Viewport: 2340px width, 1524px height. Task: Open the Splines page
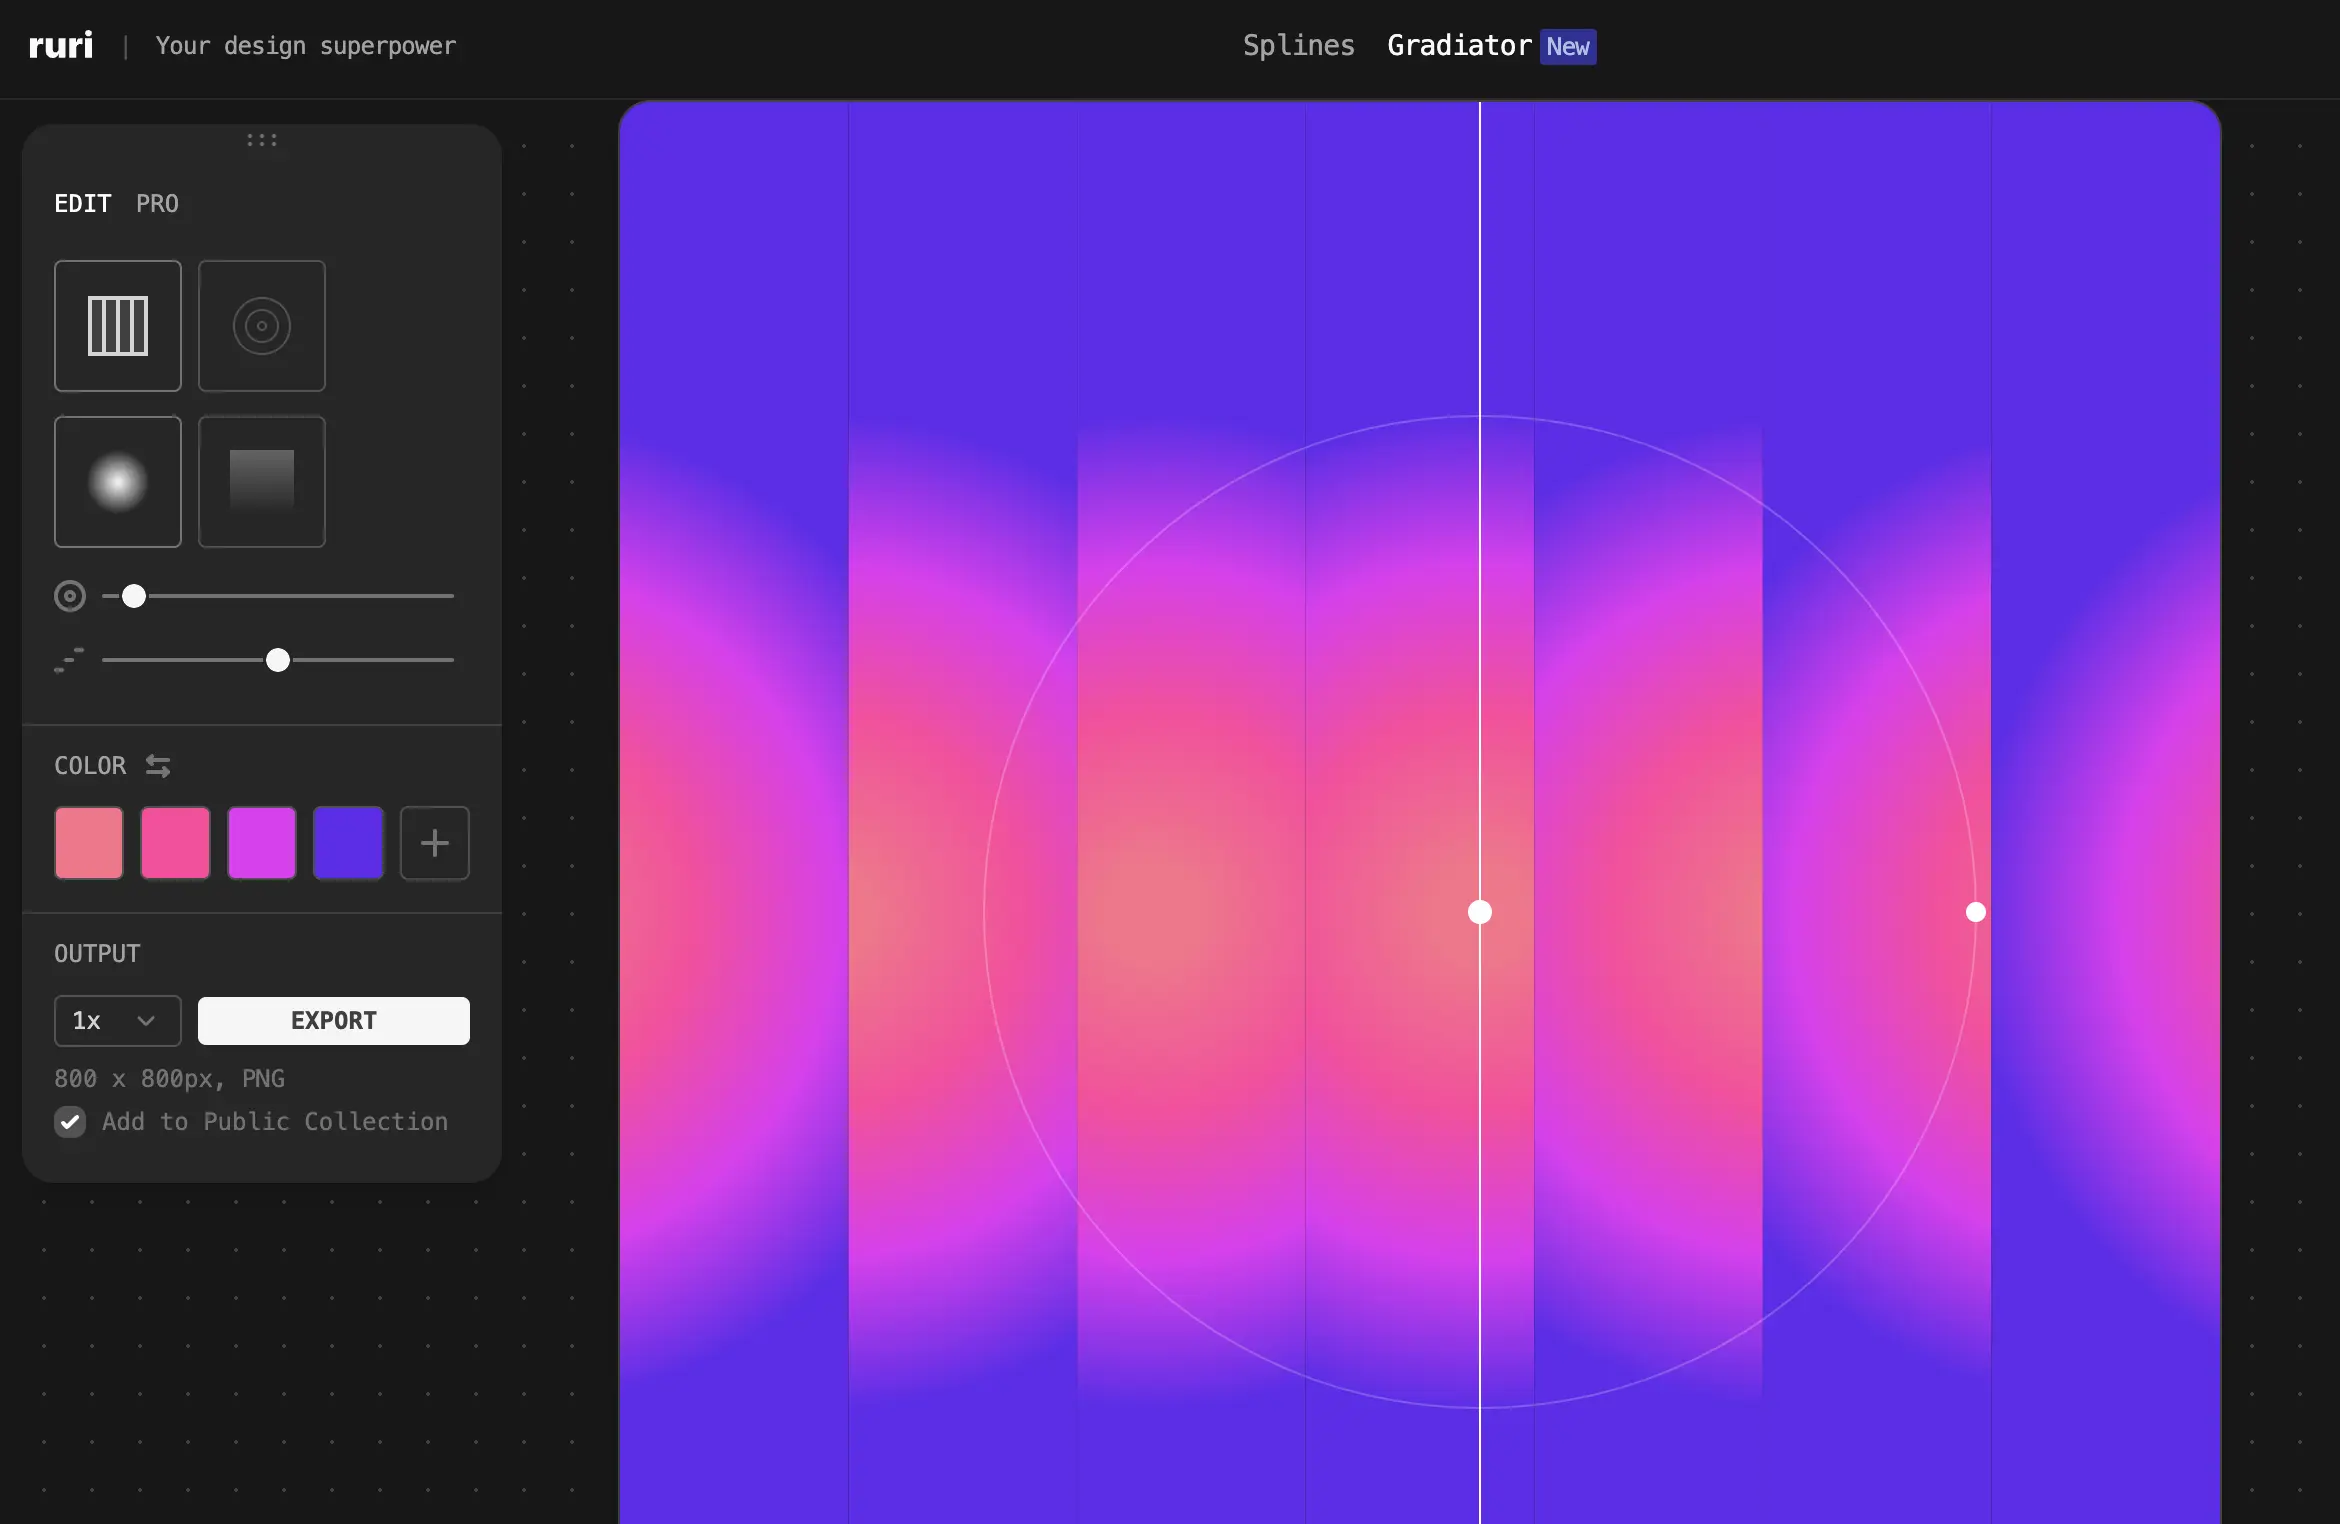[x=1298, y=46]
